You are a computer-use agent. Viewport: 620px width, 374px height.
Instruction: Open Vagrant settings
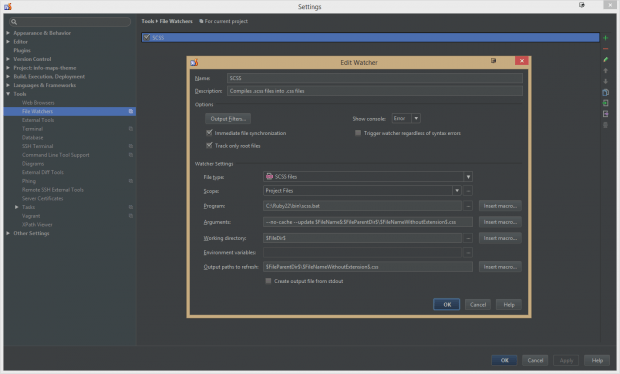pyautogui.click(x=31, y=215)
